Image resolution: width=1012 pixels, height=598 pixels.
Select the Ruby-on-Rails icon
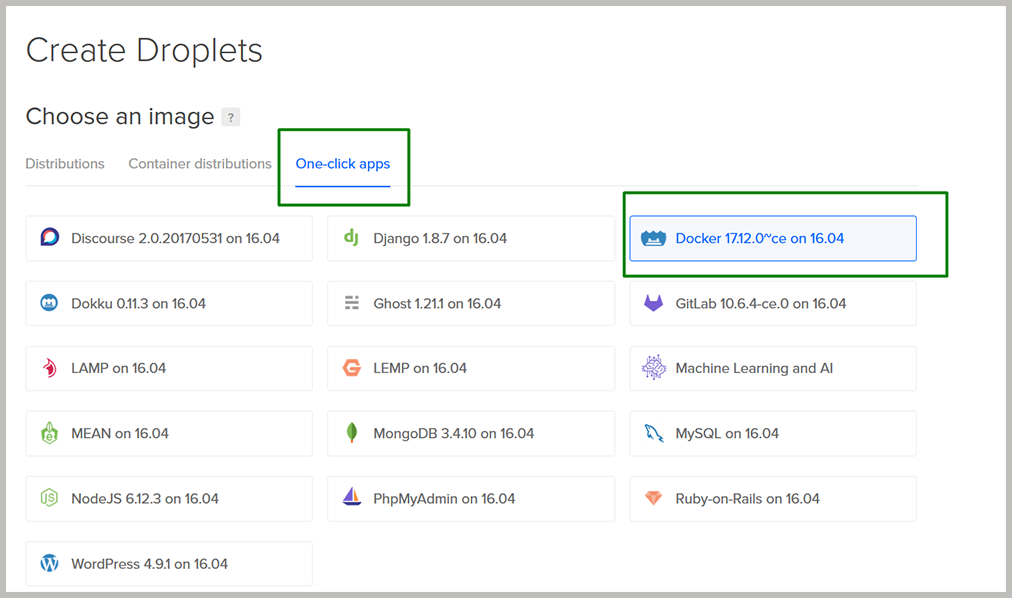click(655, 498)
